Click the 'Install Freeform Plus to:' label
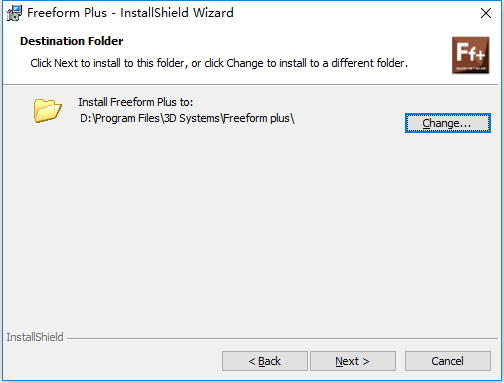504x383 pixels. [136, 102]
